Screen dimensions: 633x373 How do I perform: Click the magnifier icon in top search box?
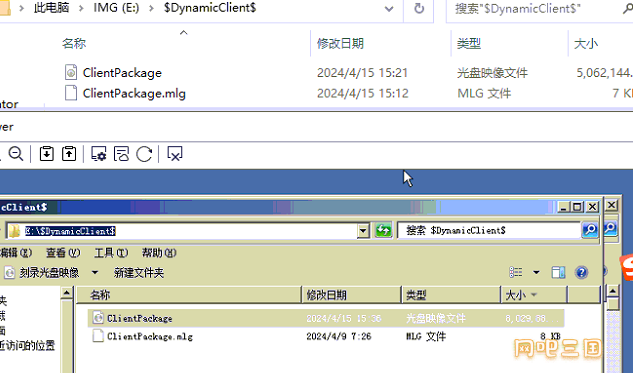coord(627,8)
